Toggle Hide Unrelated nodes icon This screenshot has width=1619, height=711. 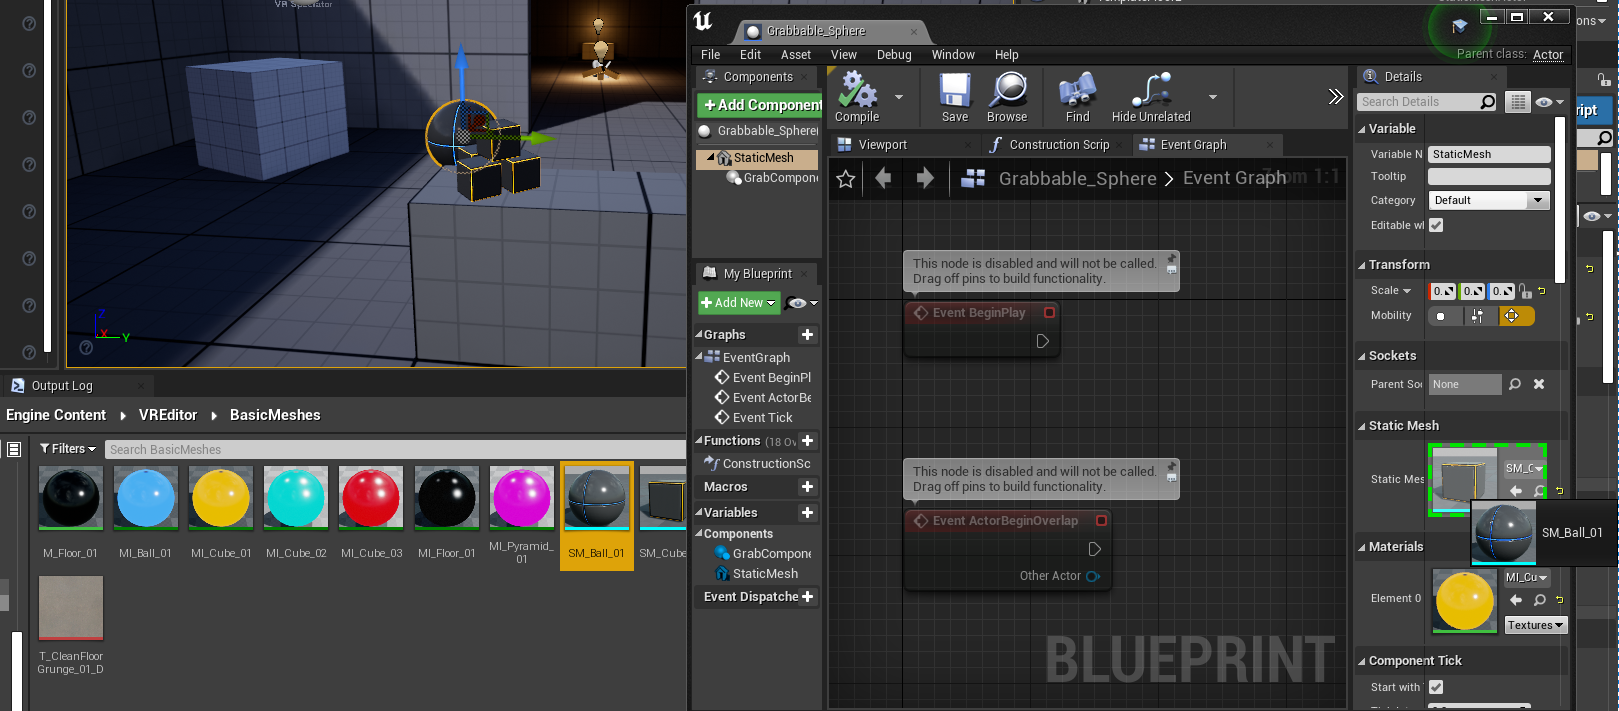click(1151, 92)
